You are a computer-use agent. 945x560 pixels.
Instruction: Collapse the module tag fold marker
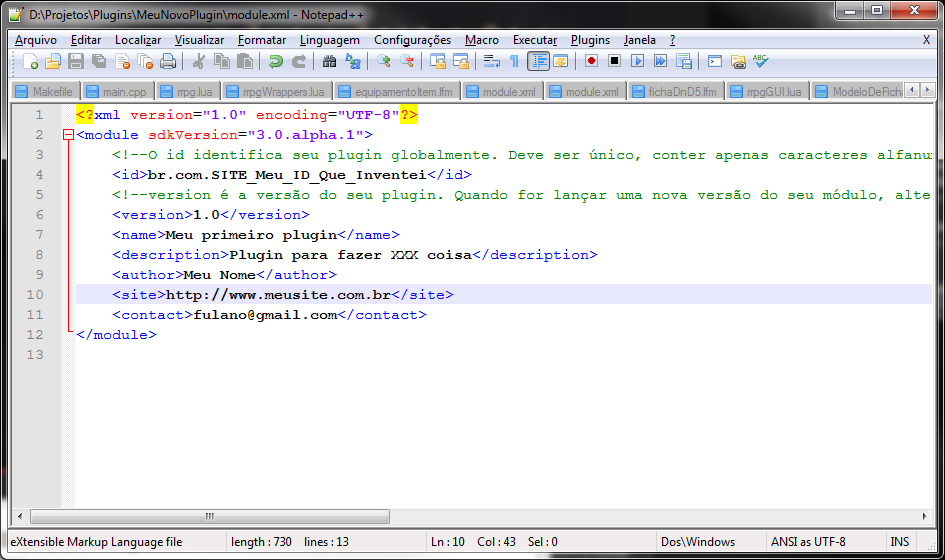point(68,135)
